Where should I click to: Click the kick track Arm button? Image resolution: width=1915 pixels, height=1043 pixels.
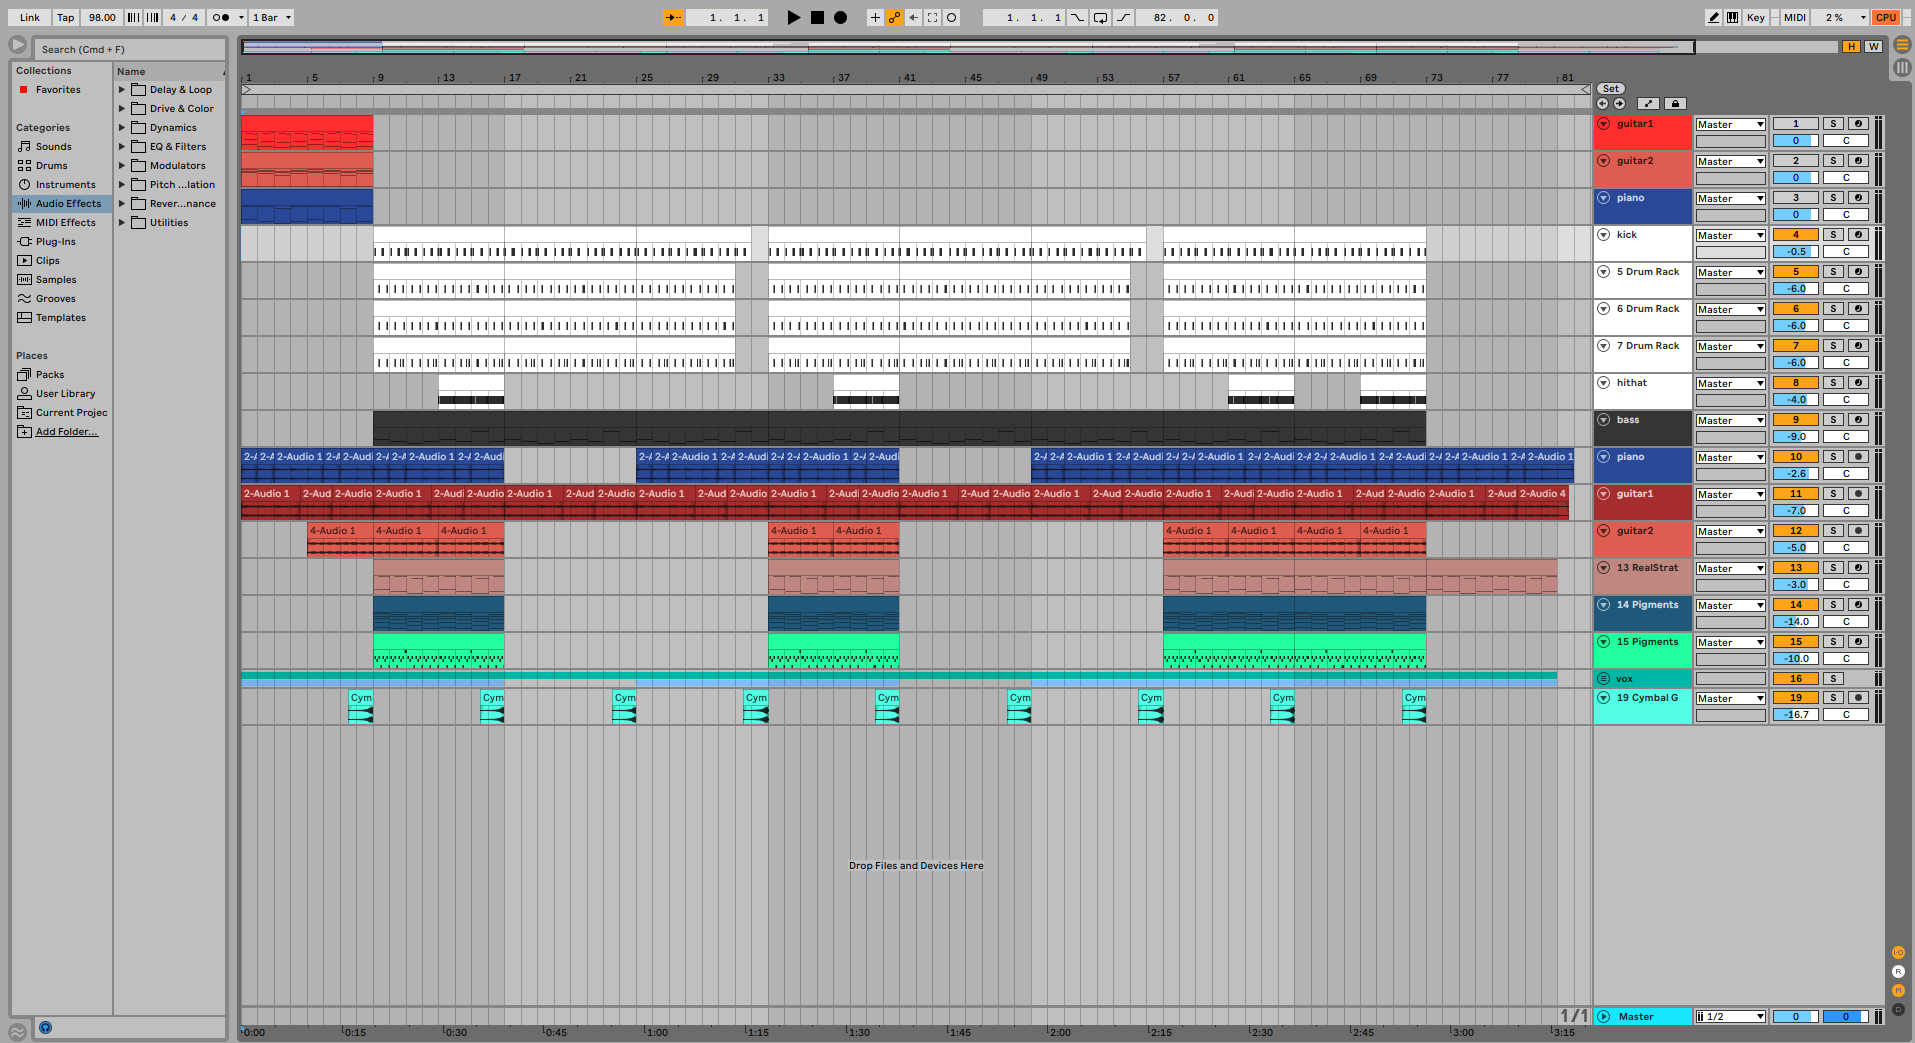[1858, 234]
